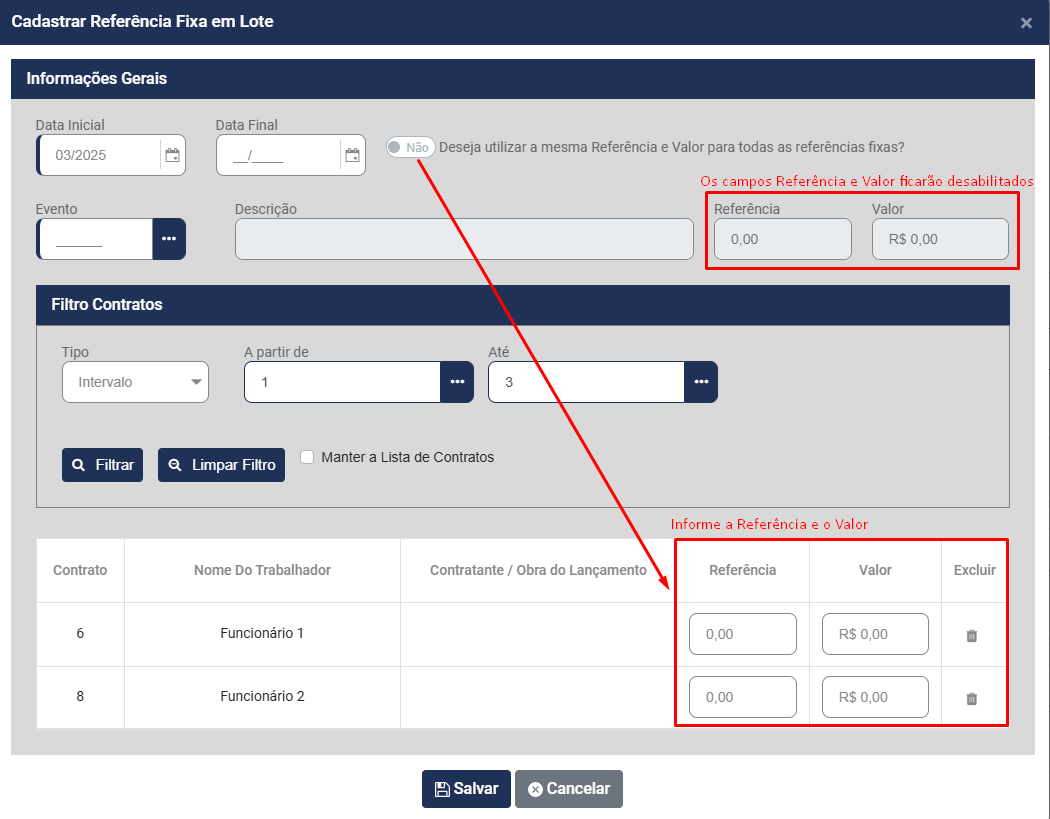
Task: Save with the Salvar button
Action: [x=466, y=788]
